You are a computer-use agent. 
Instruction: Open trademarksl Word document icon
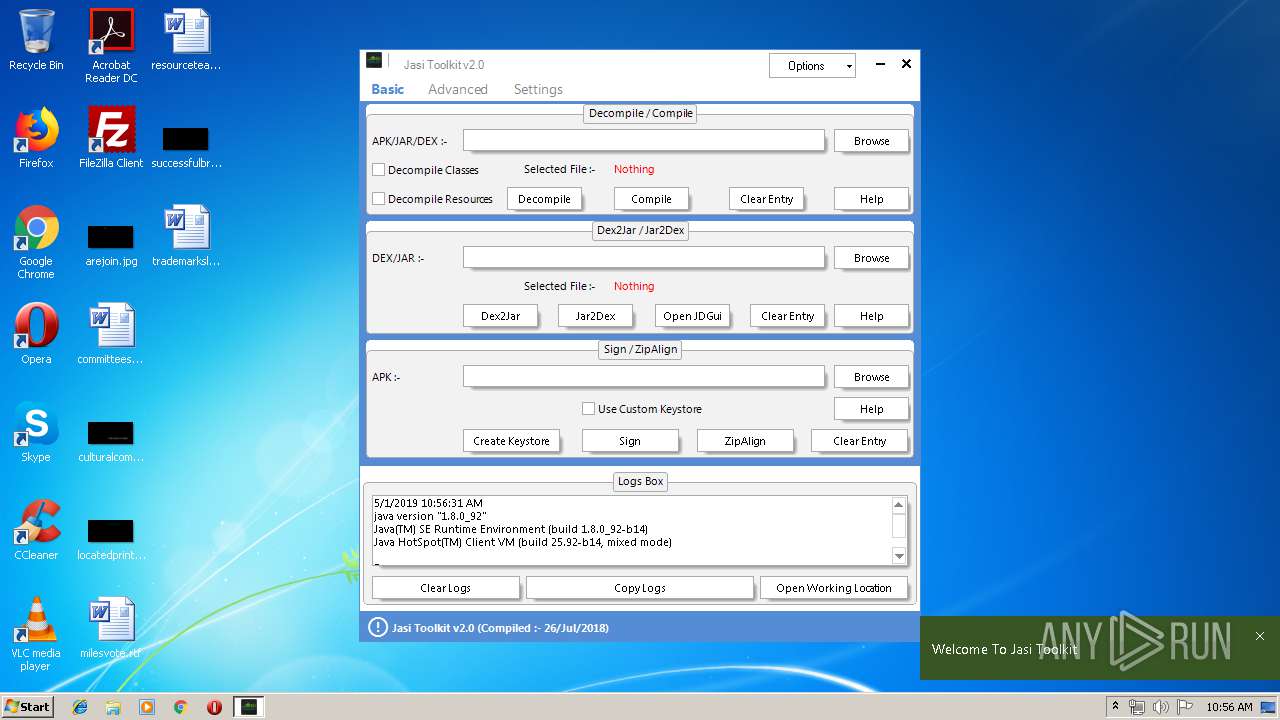coord(186,236)
